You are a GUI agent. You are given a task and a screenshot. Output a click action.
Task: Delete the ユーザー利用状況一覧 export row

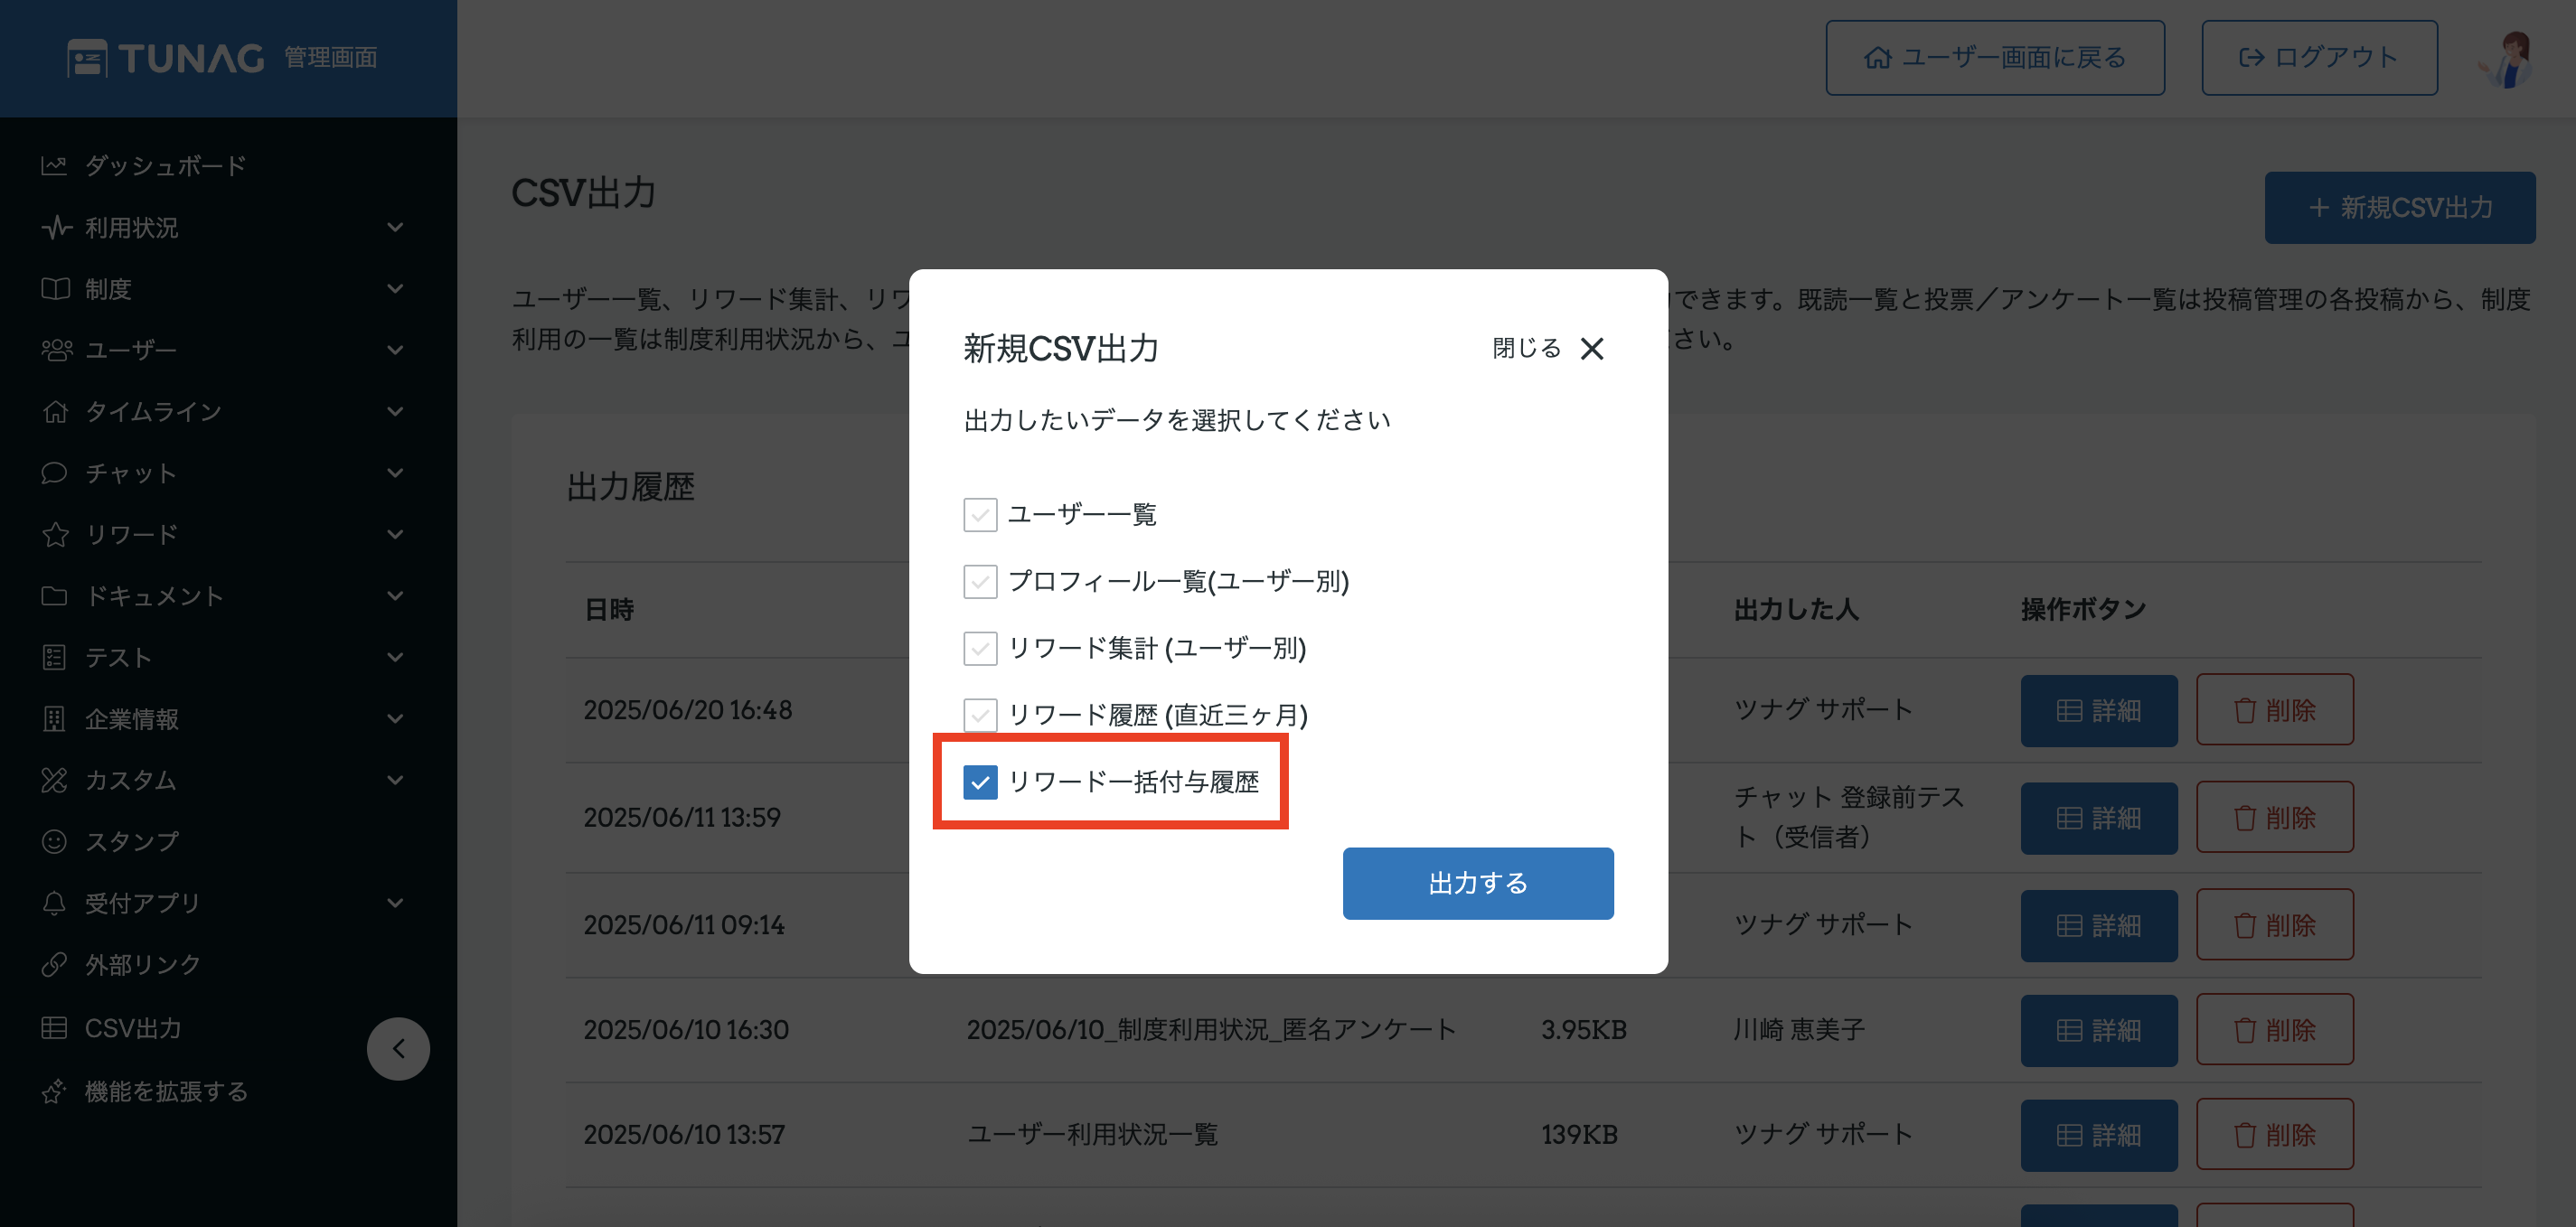pos(2274,1135)
